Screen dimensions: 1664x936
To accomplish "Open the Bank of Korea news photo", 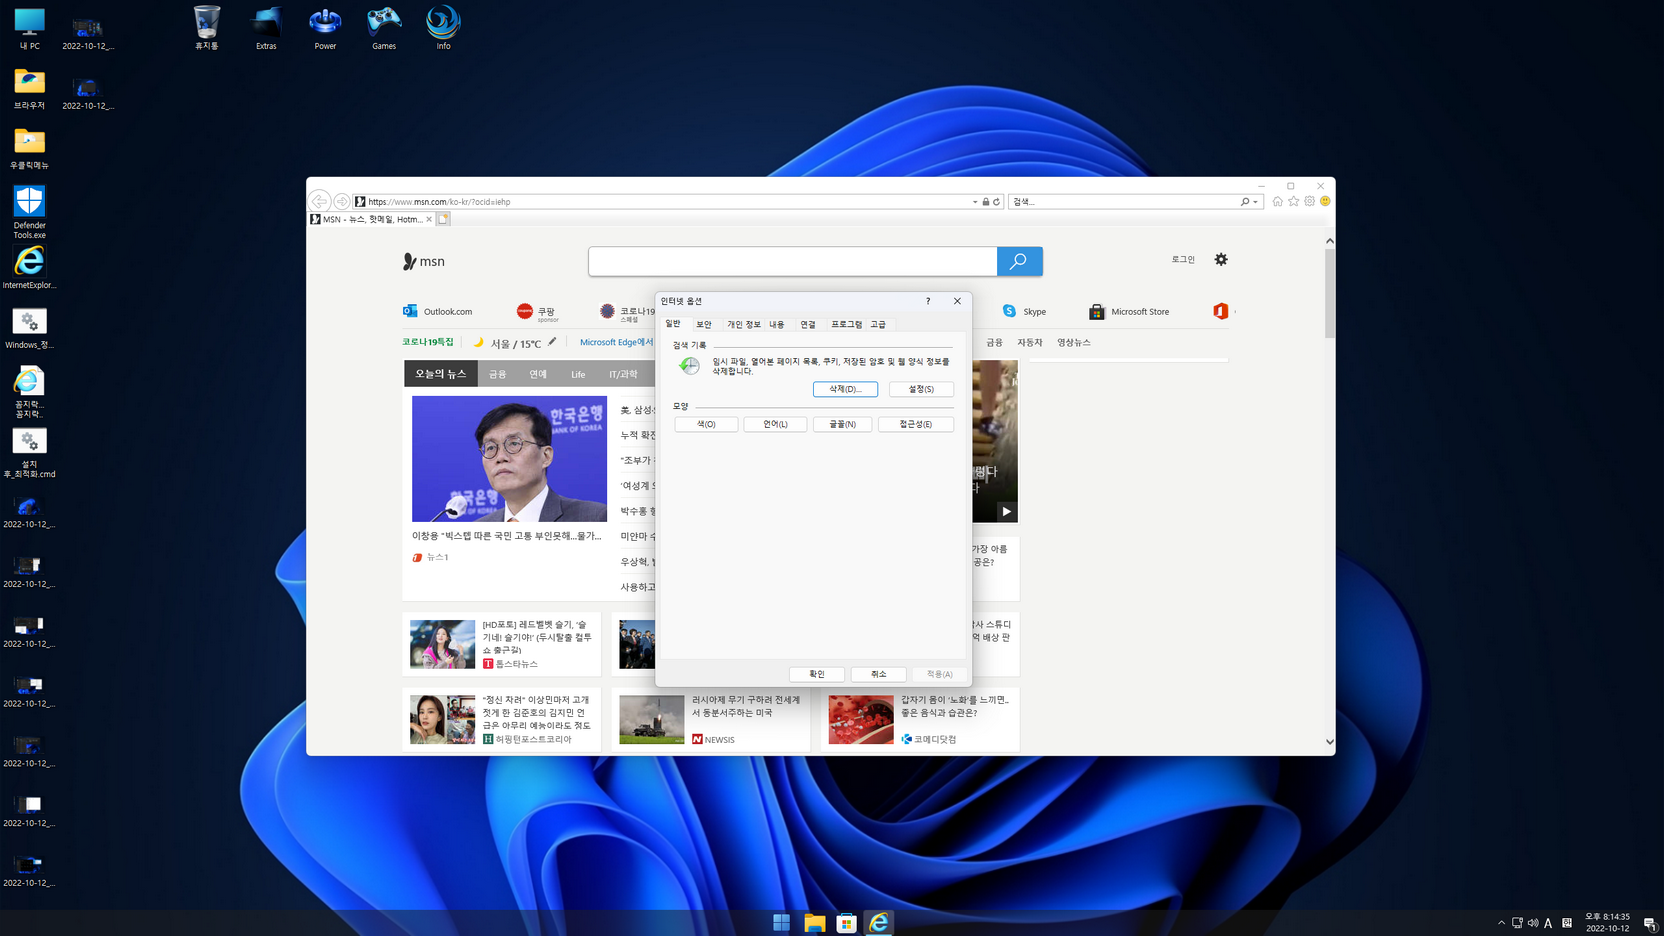I will click(509, 458).
